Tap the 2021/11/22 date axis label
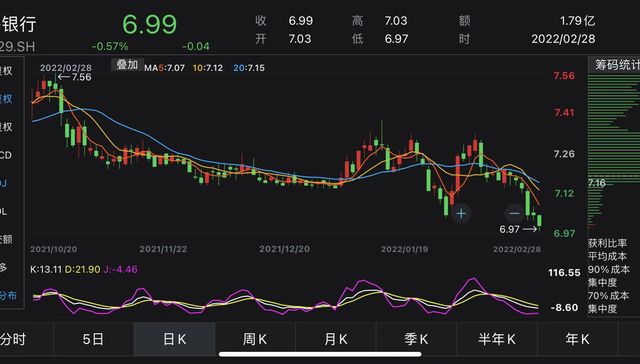The height and width of the screenshot is (364, 640). click(x=163, y=249)
